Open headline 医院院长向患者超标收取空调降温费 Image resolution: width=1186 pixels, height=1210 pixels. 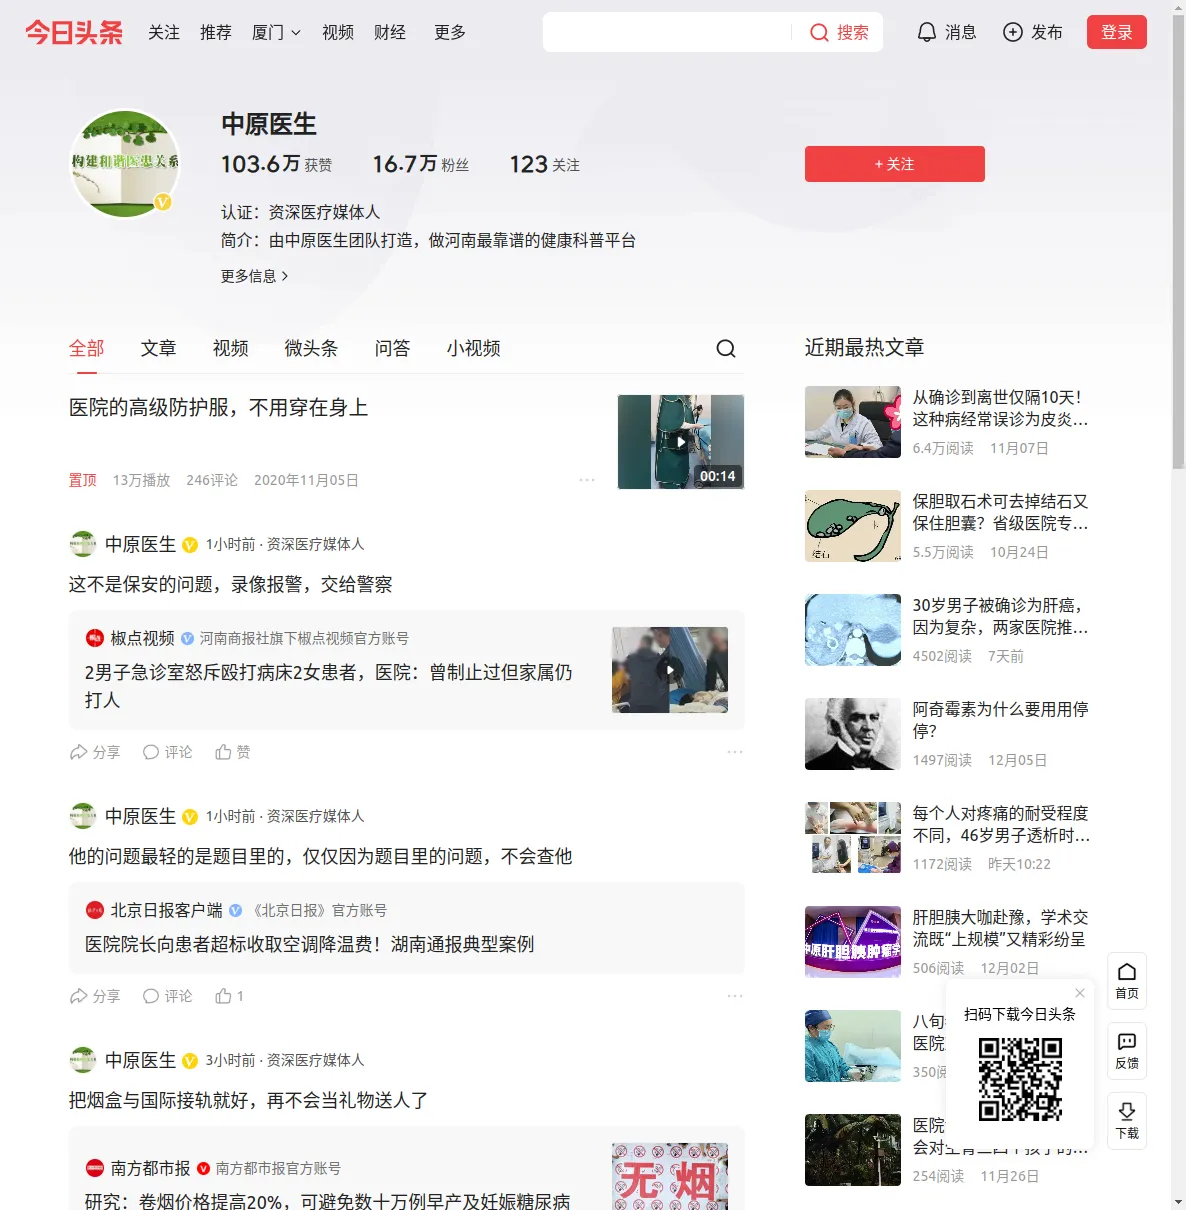pyautogui.click(x=309, y=944)
